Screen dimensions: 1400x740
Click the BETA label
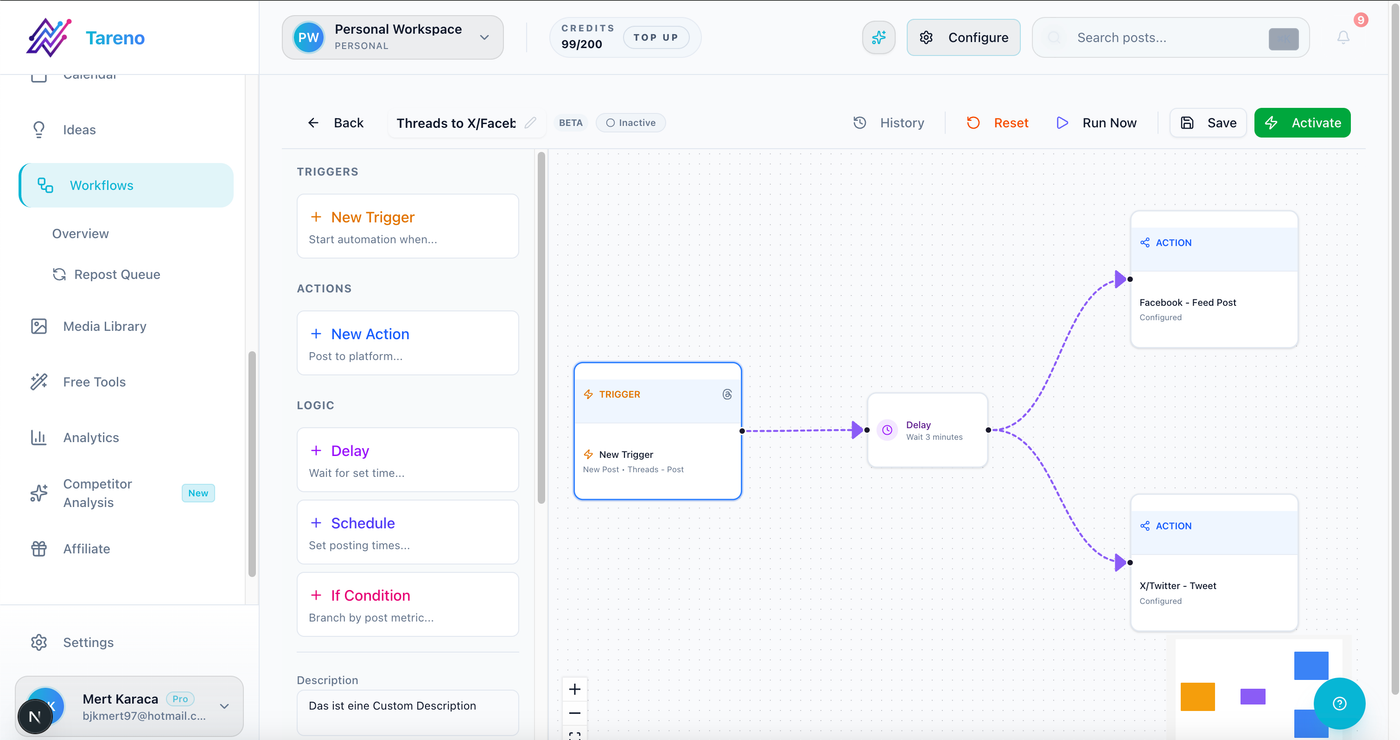[x=571, y=123]
